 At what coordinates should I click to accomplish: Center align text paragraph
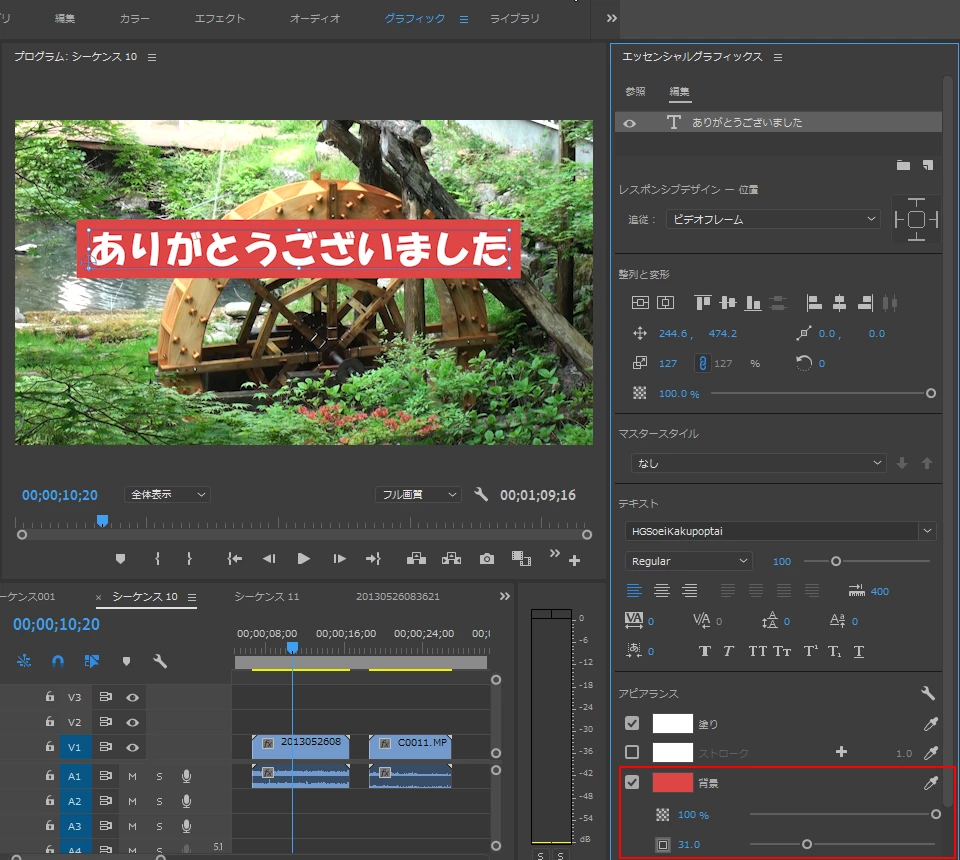pyautogui.click(x=662, y=591)
